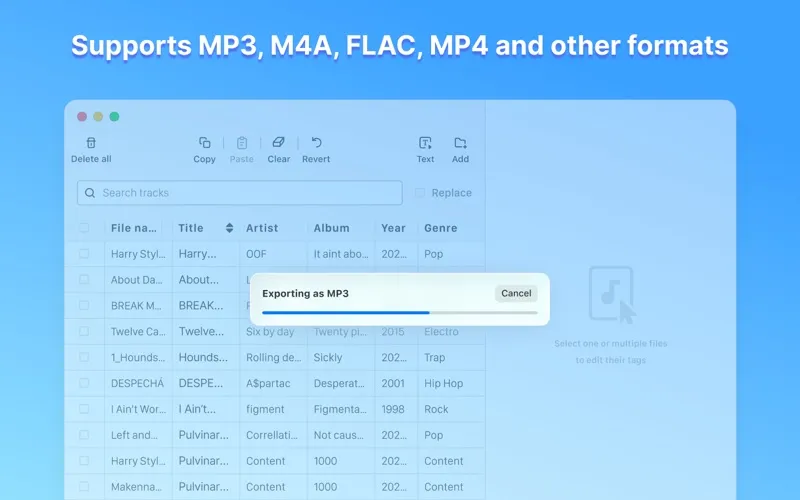800x500 pixels.
Task: Select the Rolling de... artist cell
Action: click(273, 357)
